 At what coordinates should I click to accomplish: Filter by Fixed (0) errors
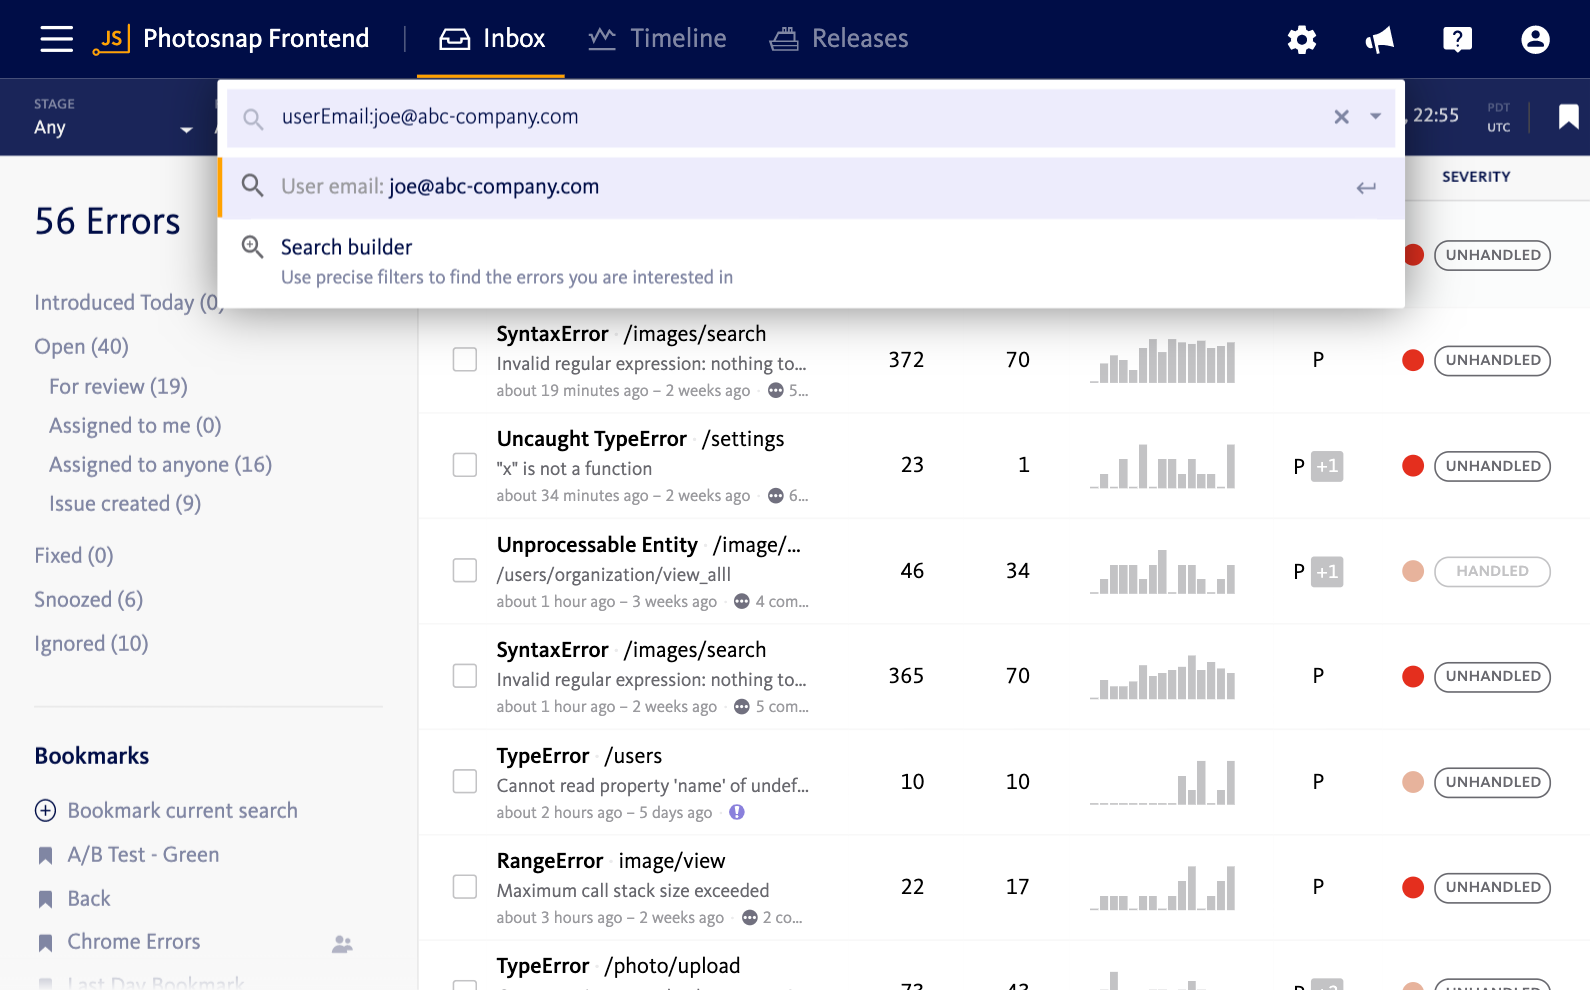tap(74, 556)
